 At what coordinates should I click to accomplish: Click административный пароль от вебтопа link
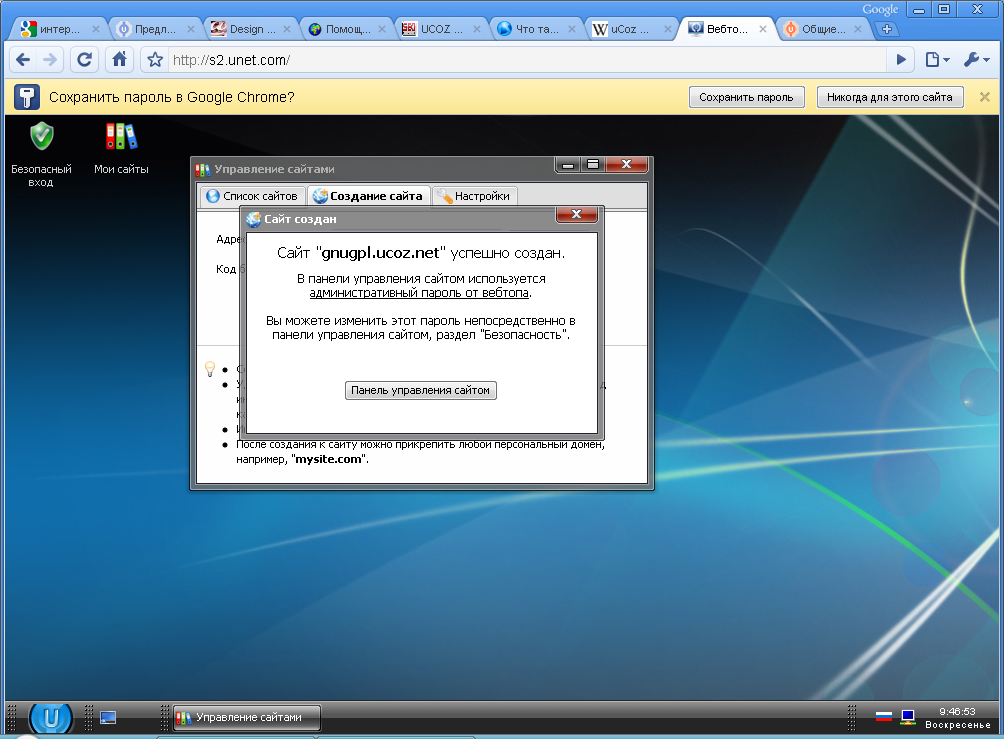419,293
